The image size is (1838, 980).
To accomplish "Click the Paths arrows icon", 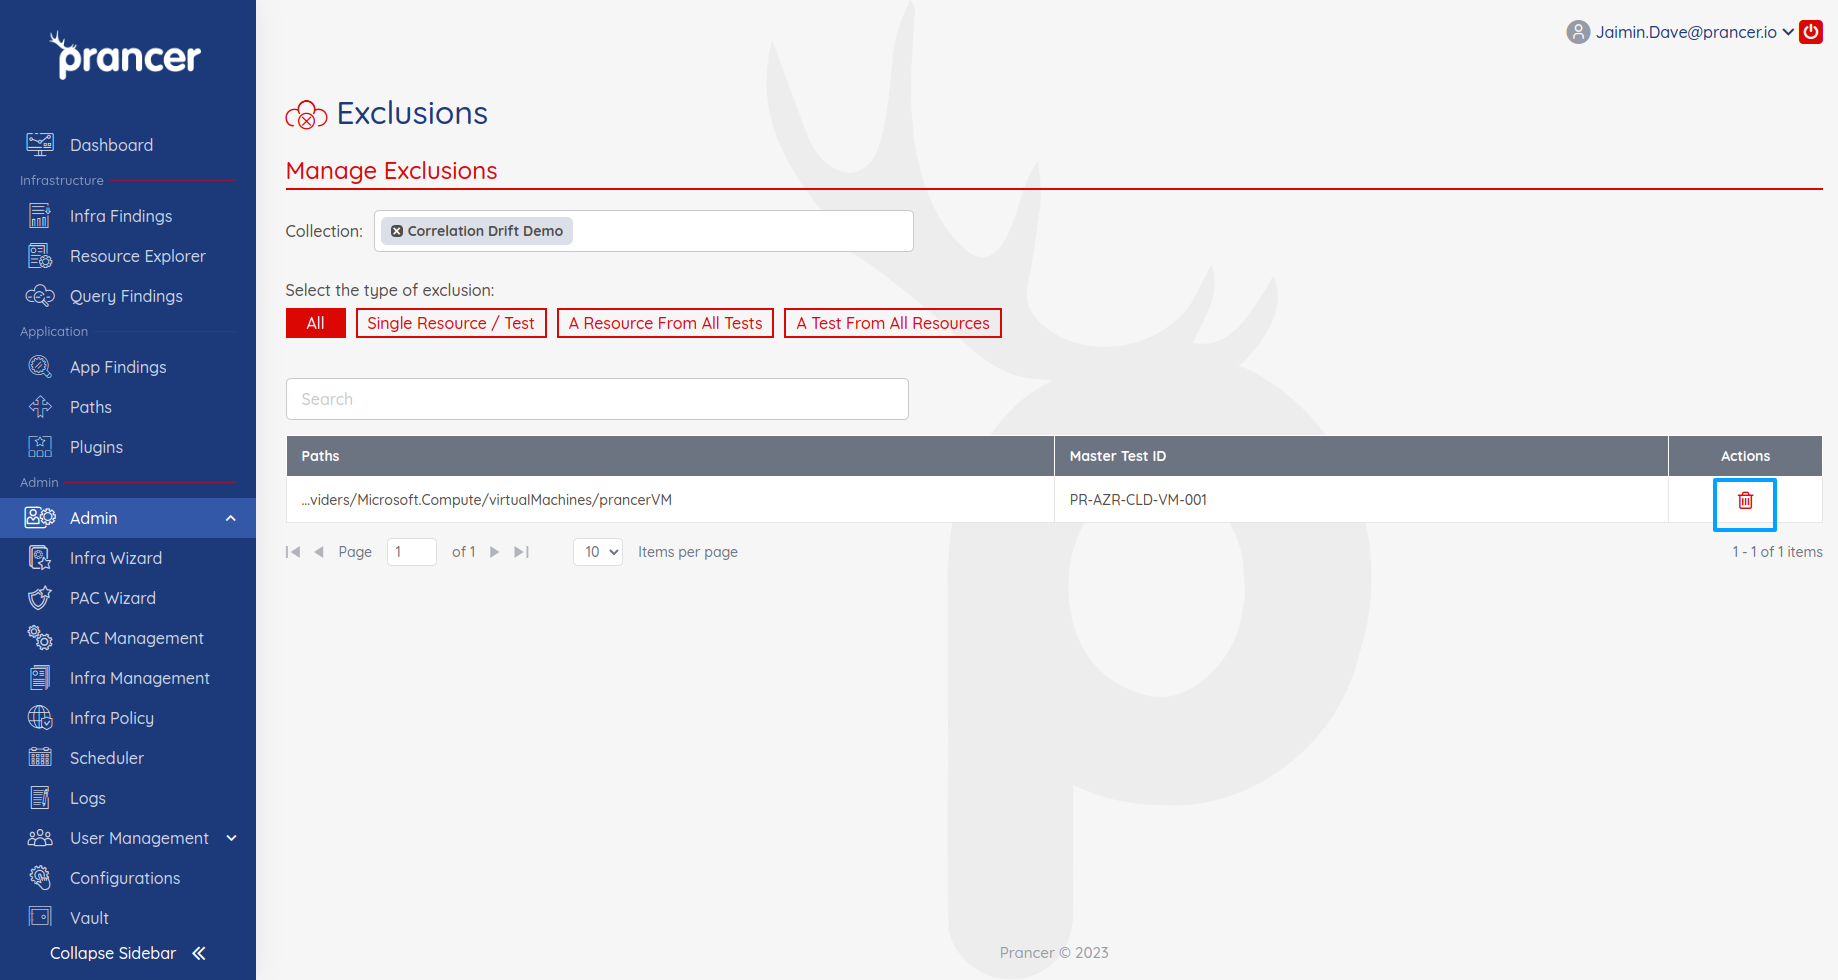I will coord(40,407).
